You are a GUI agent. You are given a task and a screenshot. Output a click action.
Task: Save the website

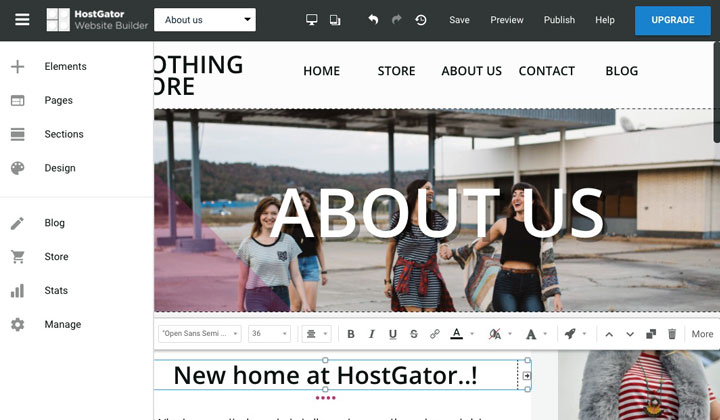(459, 20)
